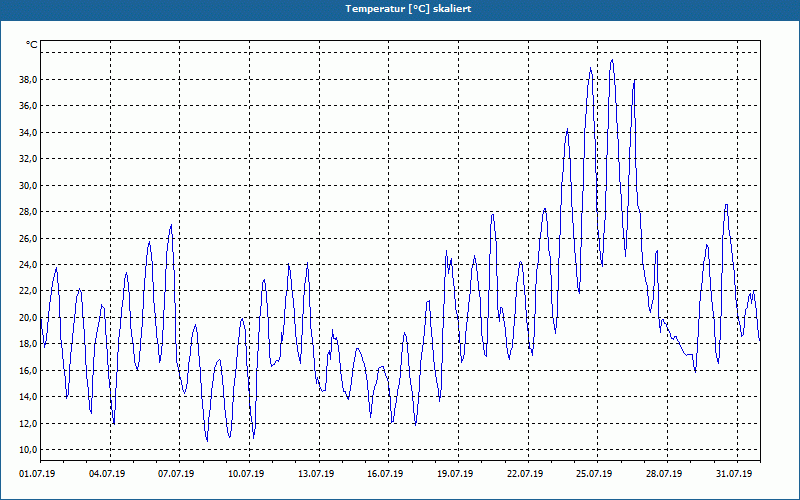
Task: Select the 12,0 y-axis label
Action: click(x=28, y=423)
